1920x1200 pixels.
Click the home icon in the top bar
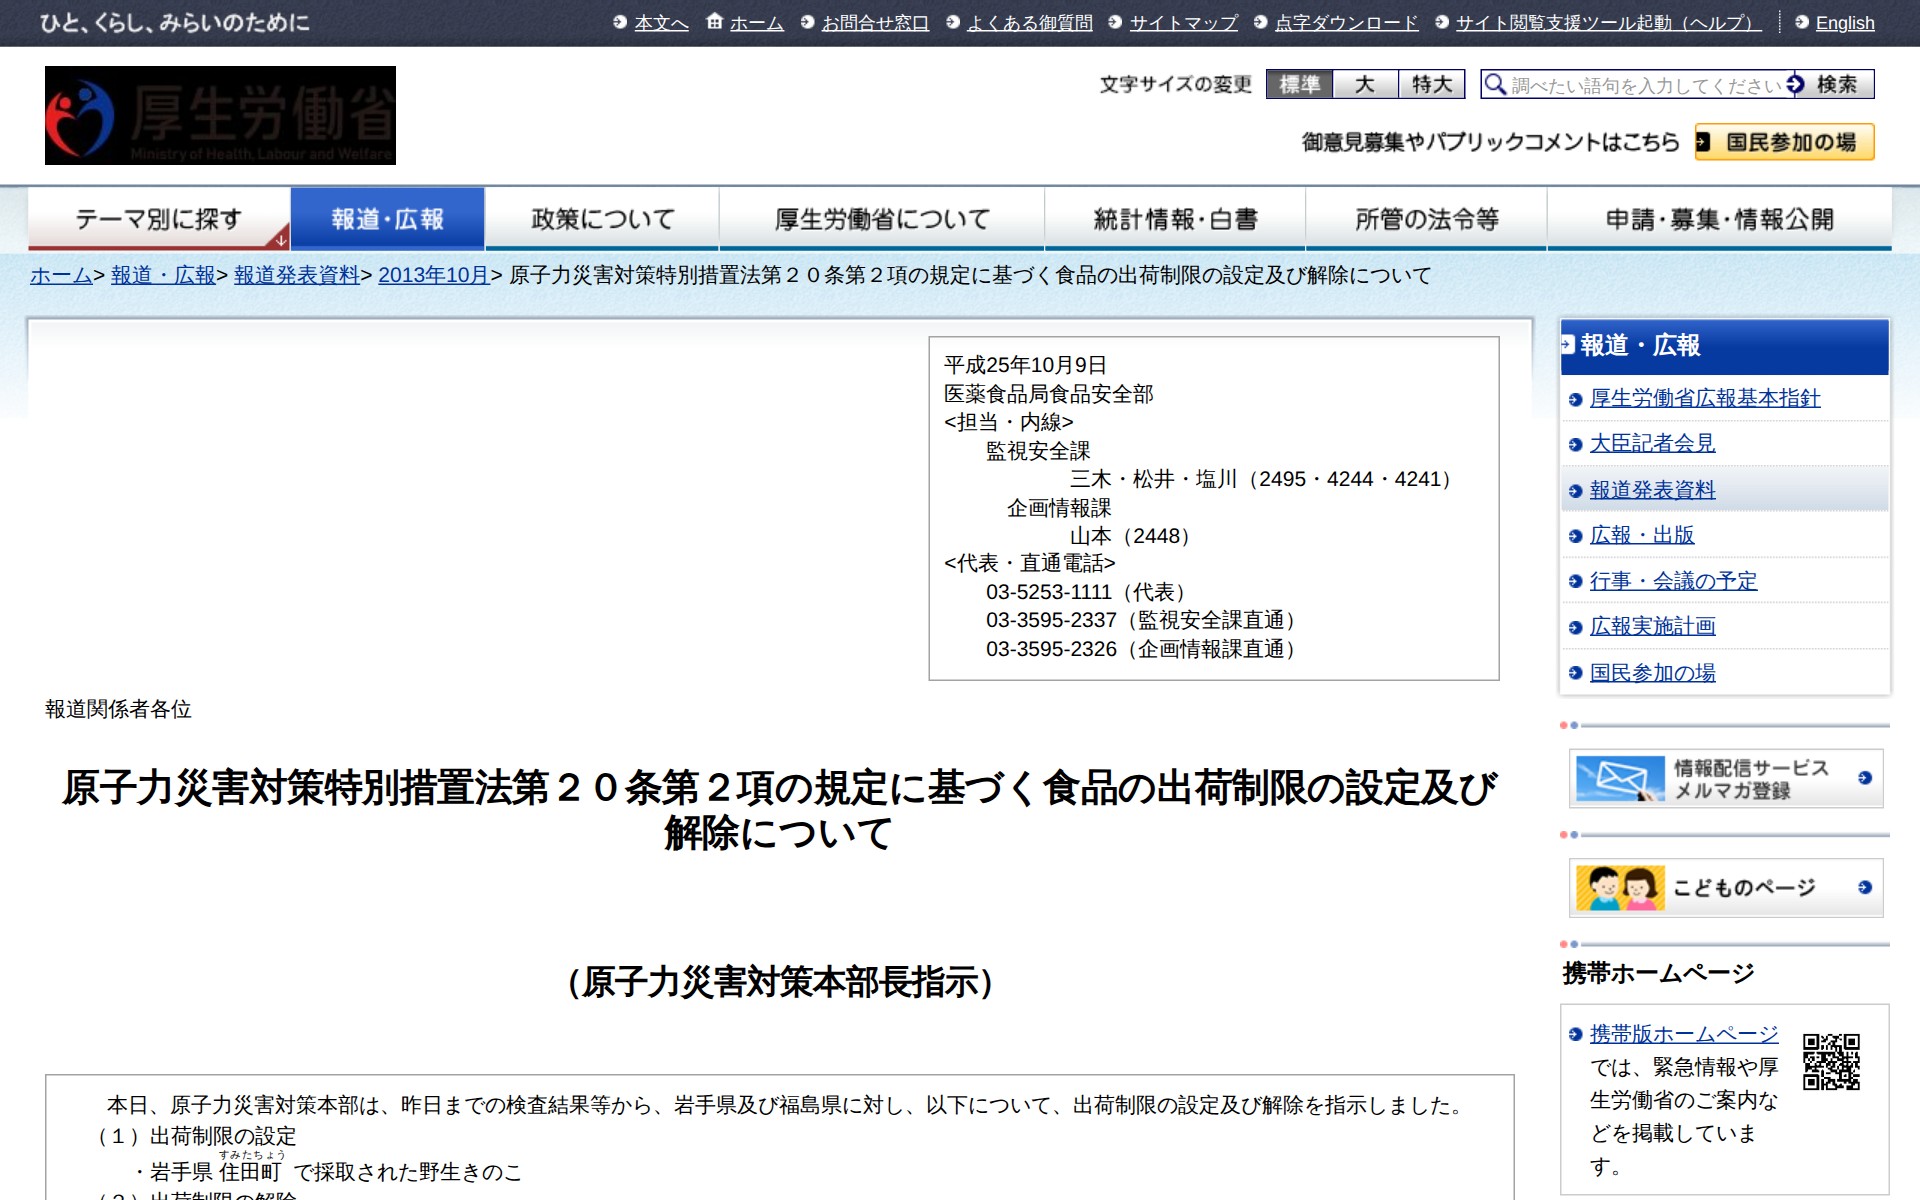(x=714, y=21)
